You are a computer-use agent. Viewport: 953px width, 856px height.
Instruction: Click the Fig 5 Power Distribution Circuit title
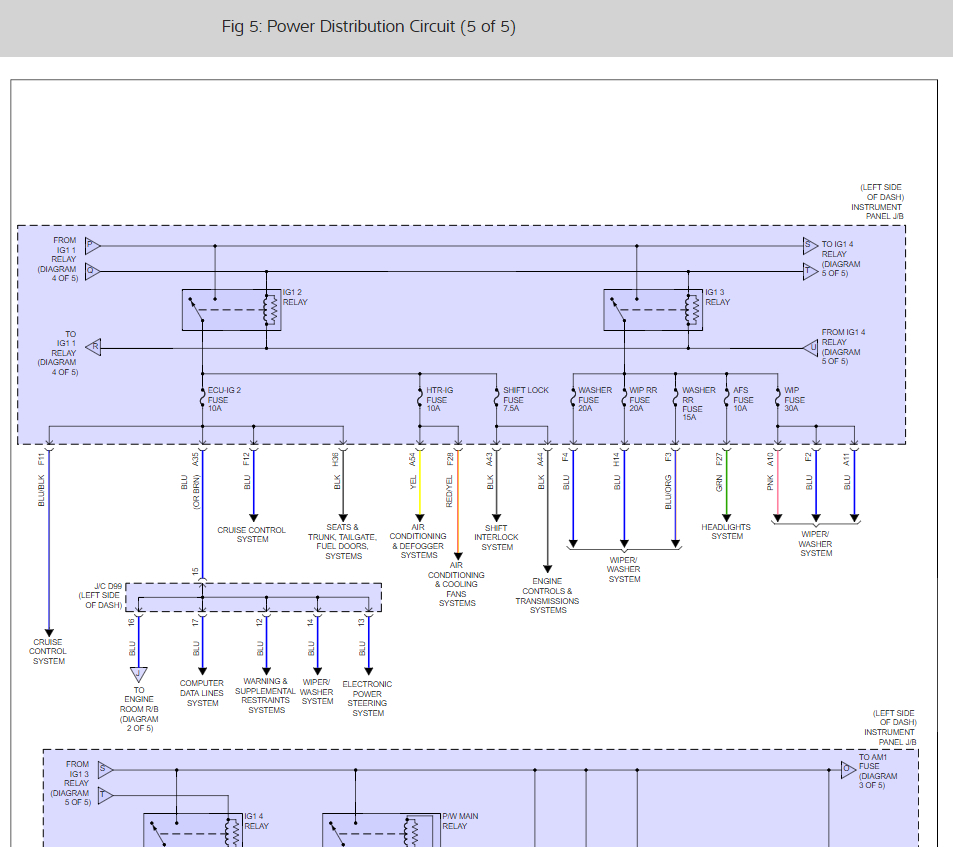368,27
